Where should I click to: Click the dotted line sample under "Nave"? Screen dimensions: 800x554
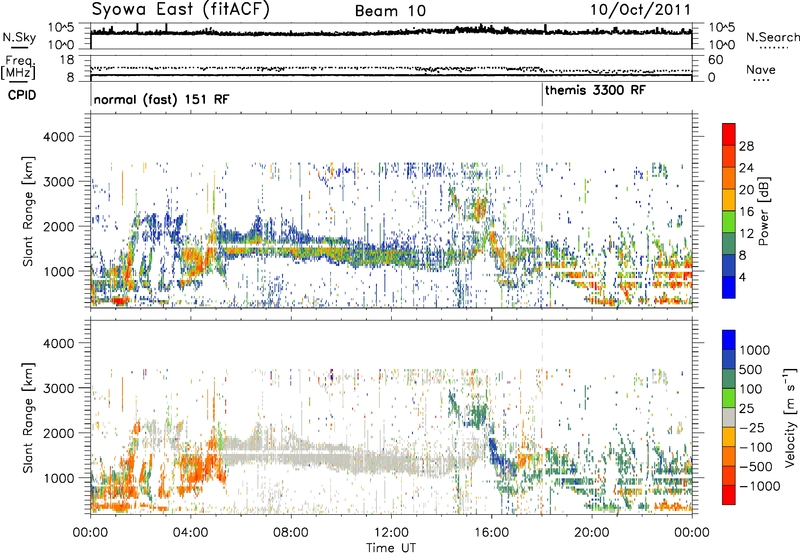point(761,80)
